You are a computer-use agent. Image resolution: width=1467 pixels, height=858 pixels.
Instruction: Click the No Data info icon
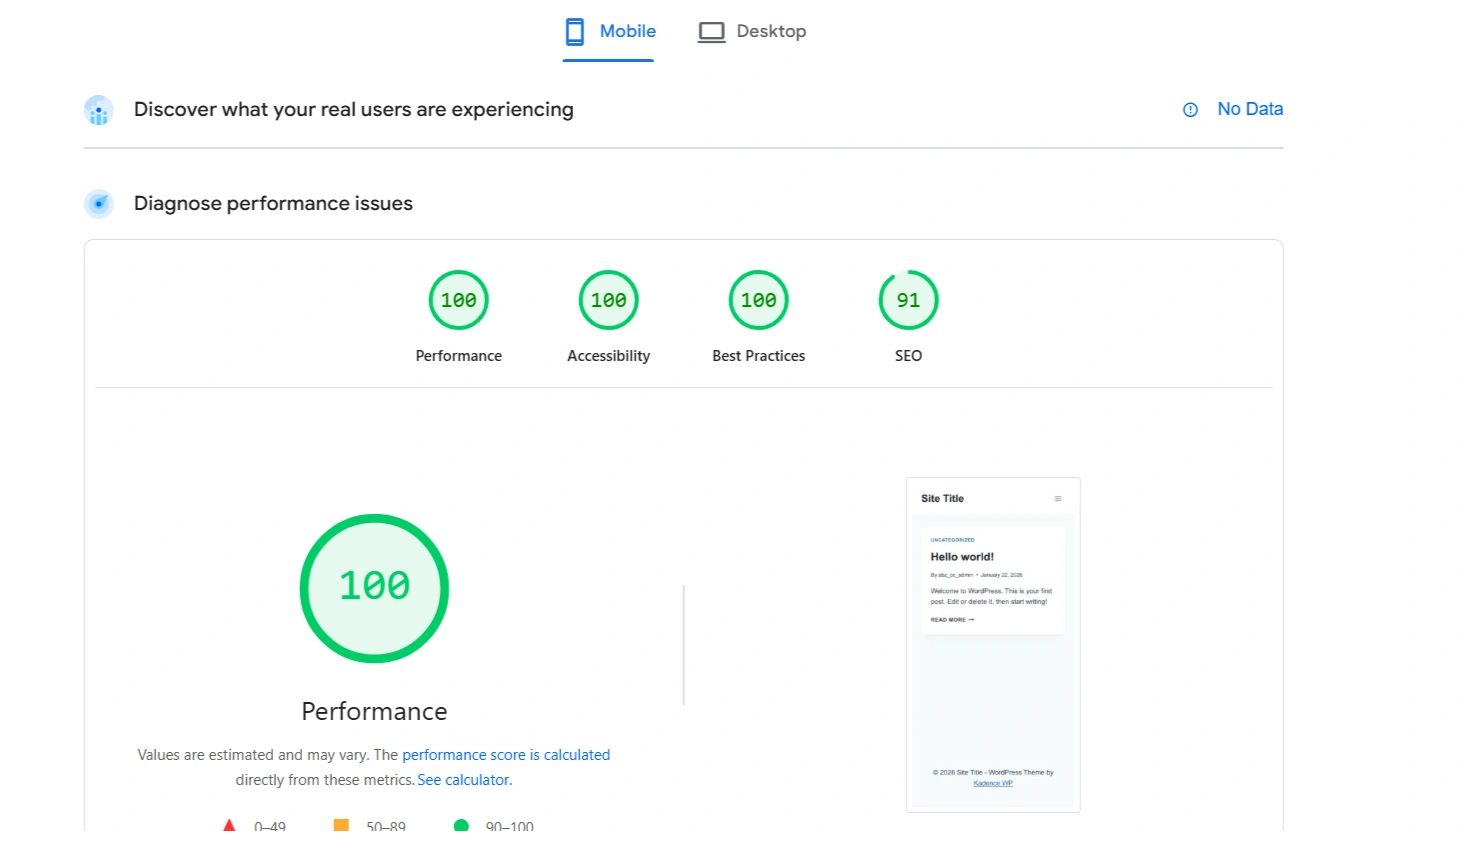(1190, 110)
